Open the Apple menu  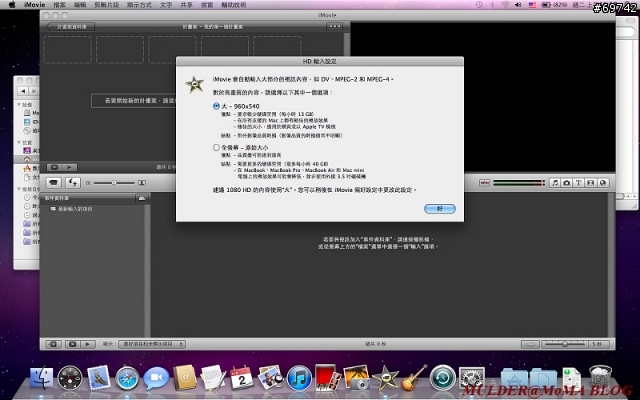[x=12, y=5]
